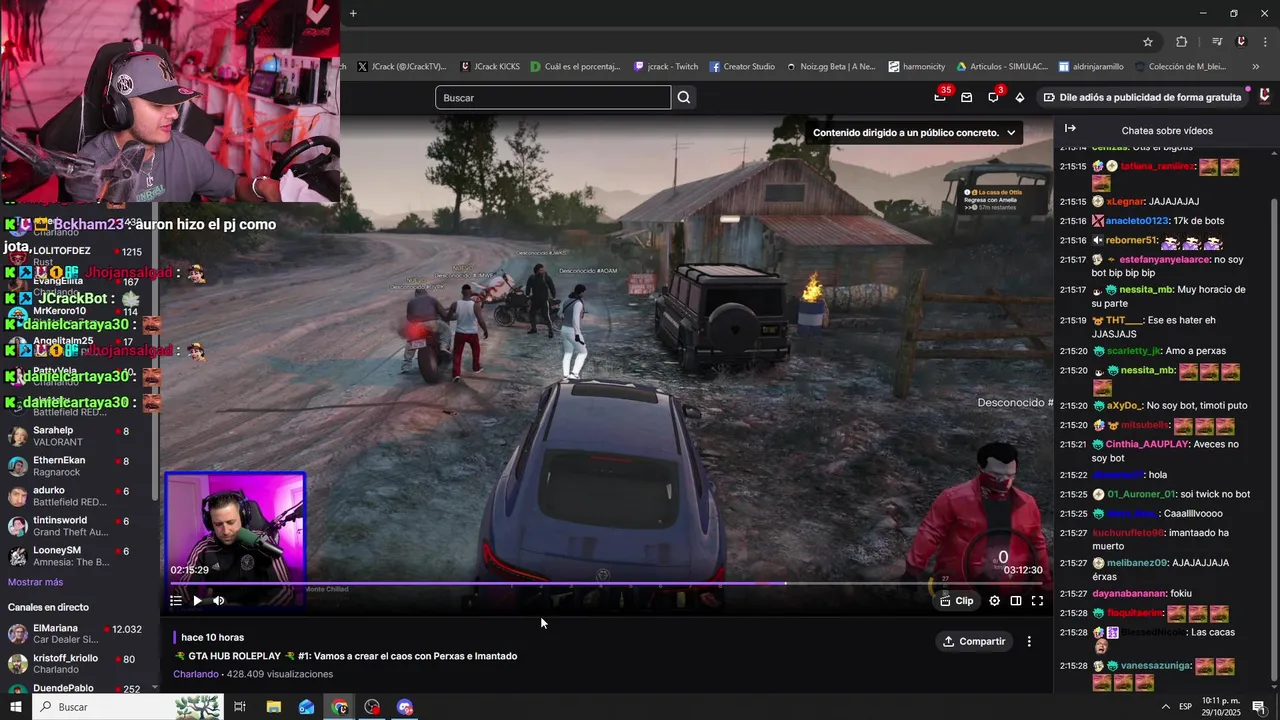Image resolution: width=1280 pixels, height=720 pixels.
Task: Open the whispers envelope icon
Action: point(966,98)
